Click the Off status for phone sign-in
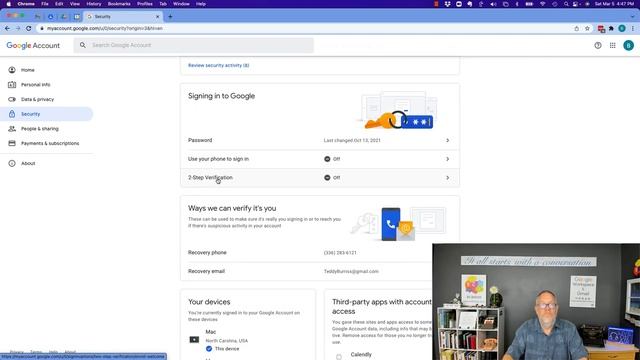 click(x=332, y=159)
